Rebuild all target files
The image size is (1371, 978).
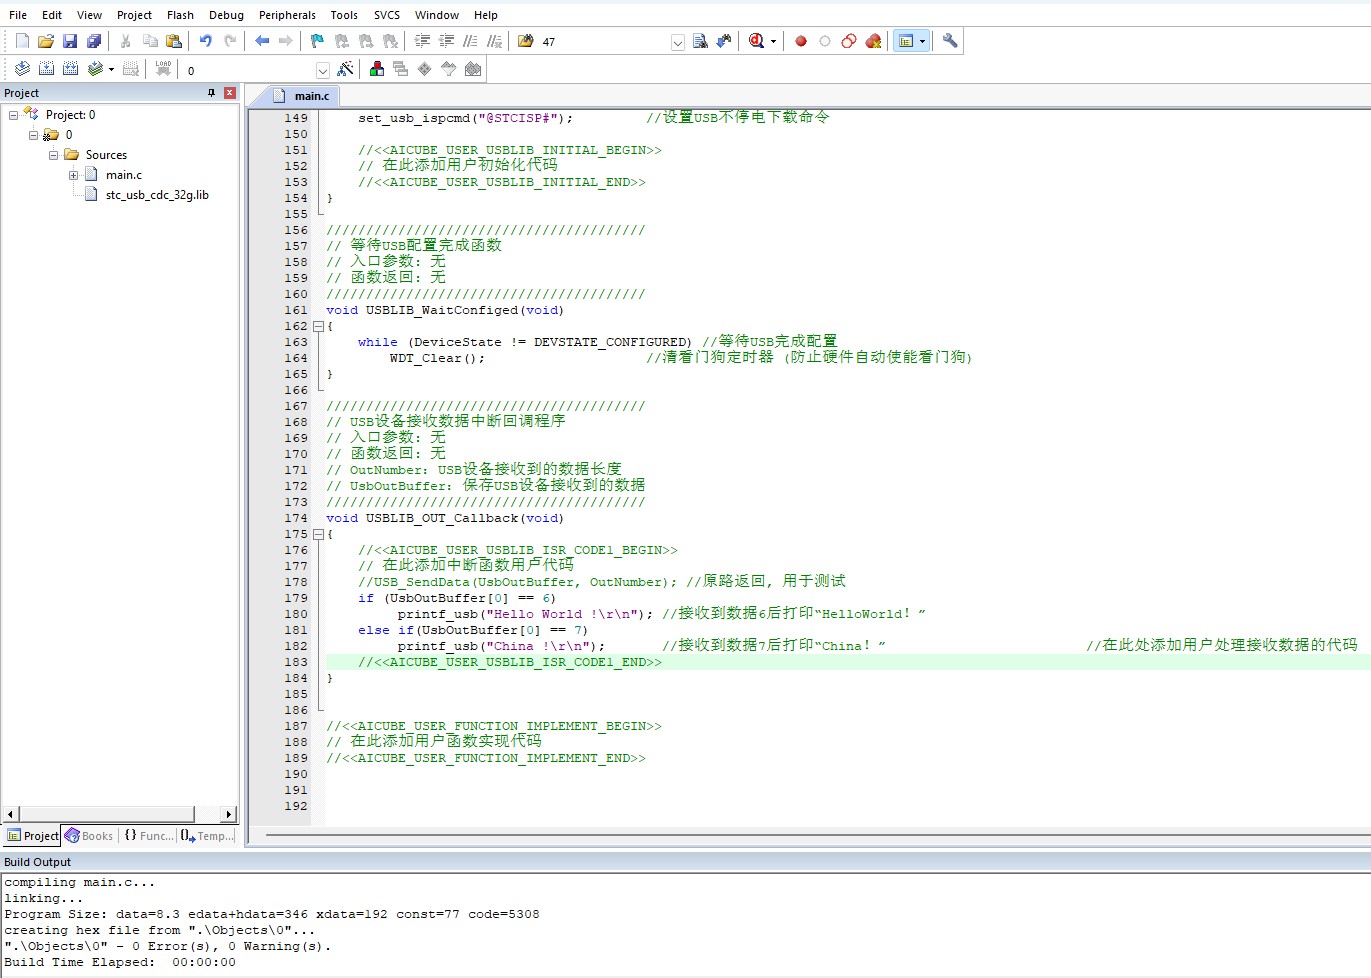pos(70,69)
